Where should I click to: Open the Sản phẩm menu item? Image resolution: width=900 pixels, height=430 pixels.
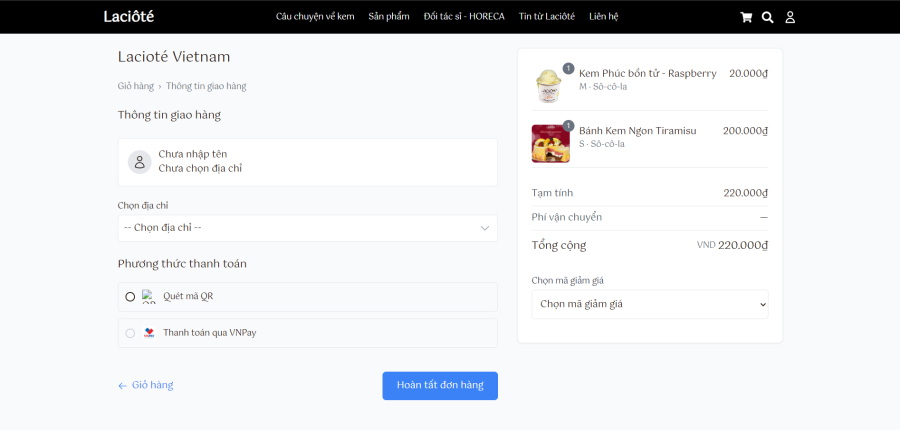[x=389, y=17]
